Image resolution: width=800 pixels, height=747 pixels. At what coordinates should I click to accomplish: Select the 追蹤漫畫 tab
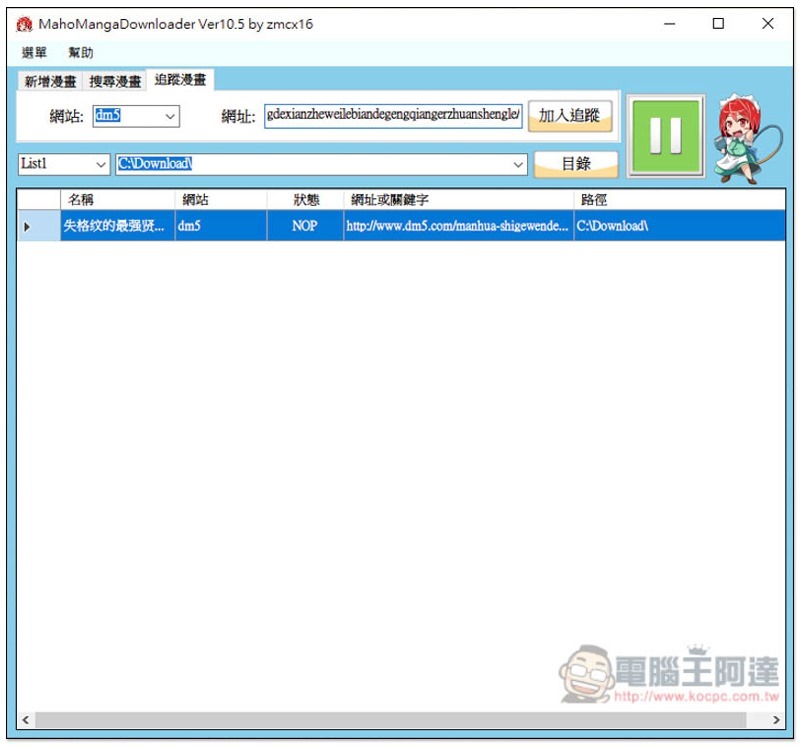point(180,80)
